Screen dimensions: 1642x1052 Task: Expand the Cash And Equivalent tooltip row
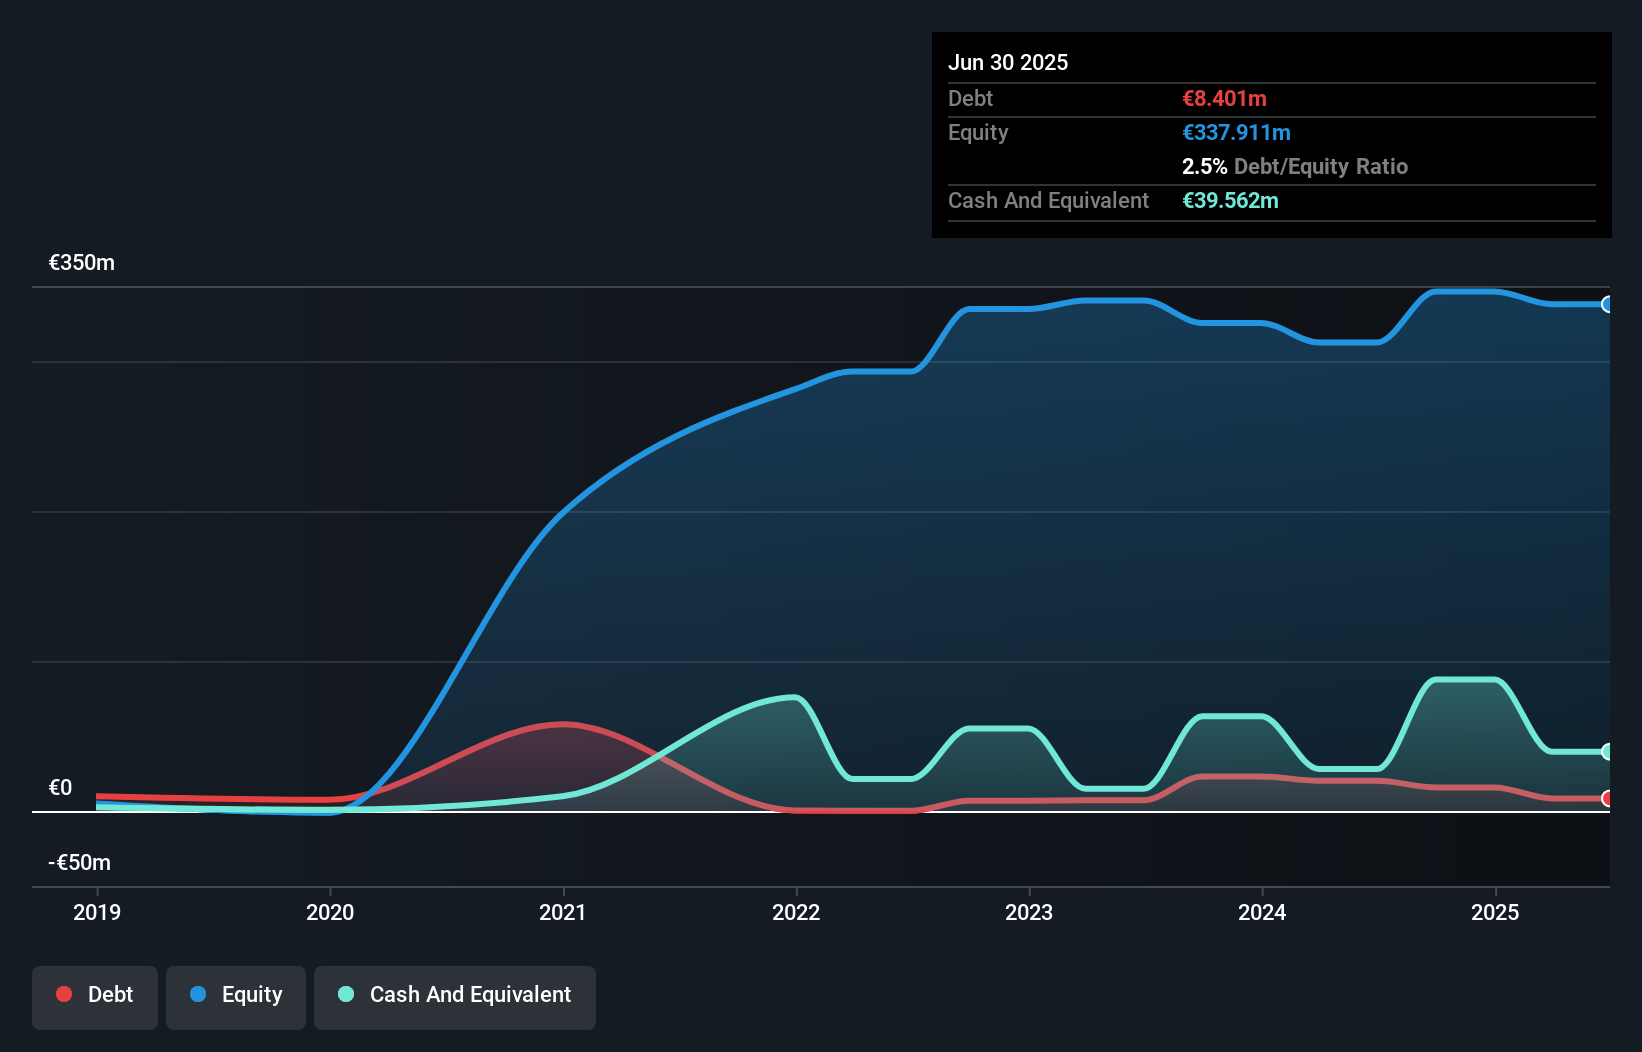coord(1048,200)
